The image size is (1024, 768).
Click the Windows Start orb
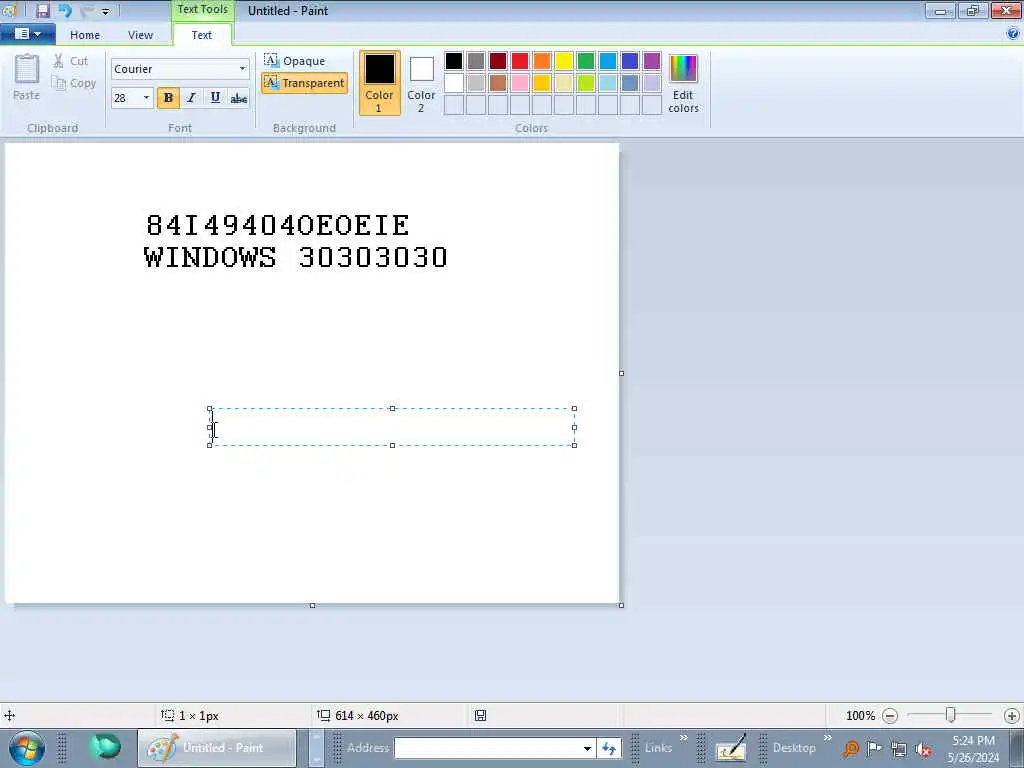click(x=27, y=748)
